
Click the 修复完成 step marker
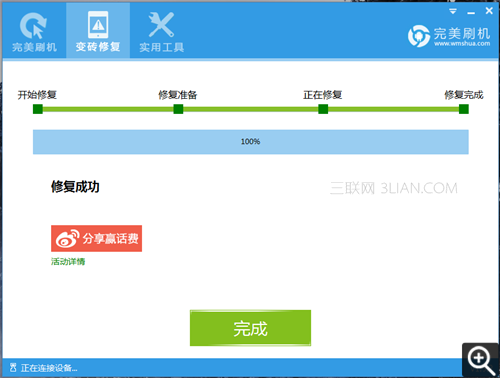click(x=464, y=109)
